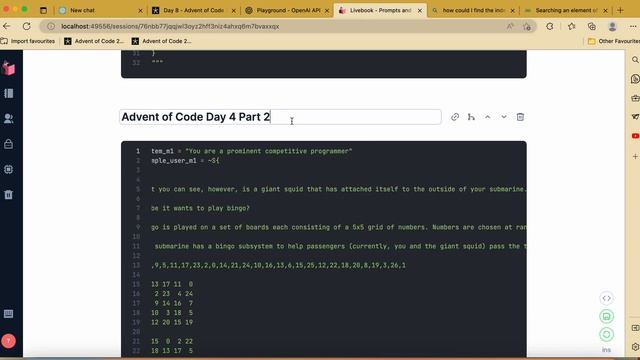Viewport: 640px width, 360px height.
Task: Open runtime settings chip icon
Action: click(9, 169)
